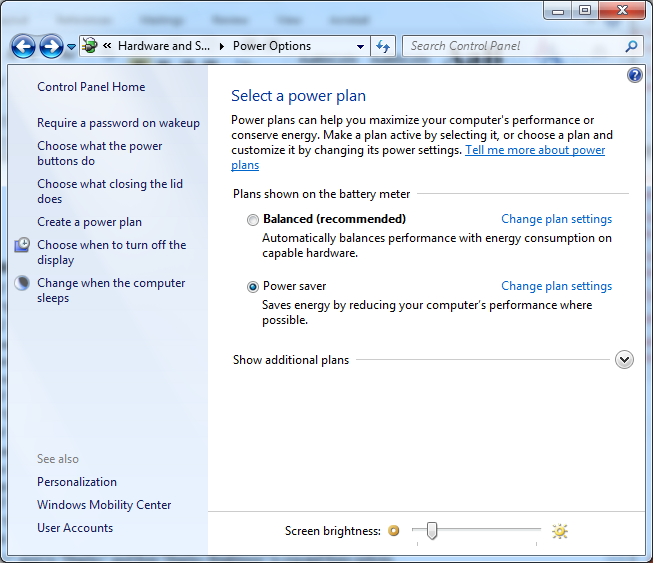Click the Plans shown on the battery meter label

coord(322,194)
